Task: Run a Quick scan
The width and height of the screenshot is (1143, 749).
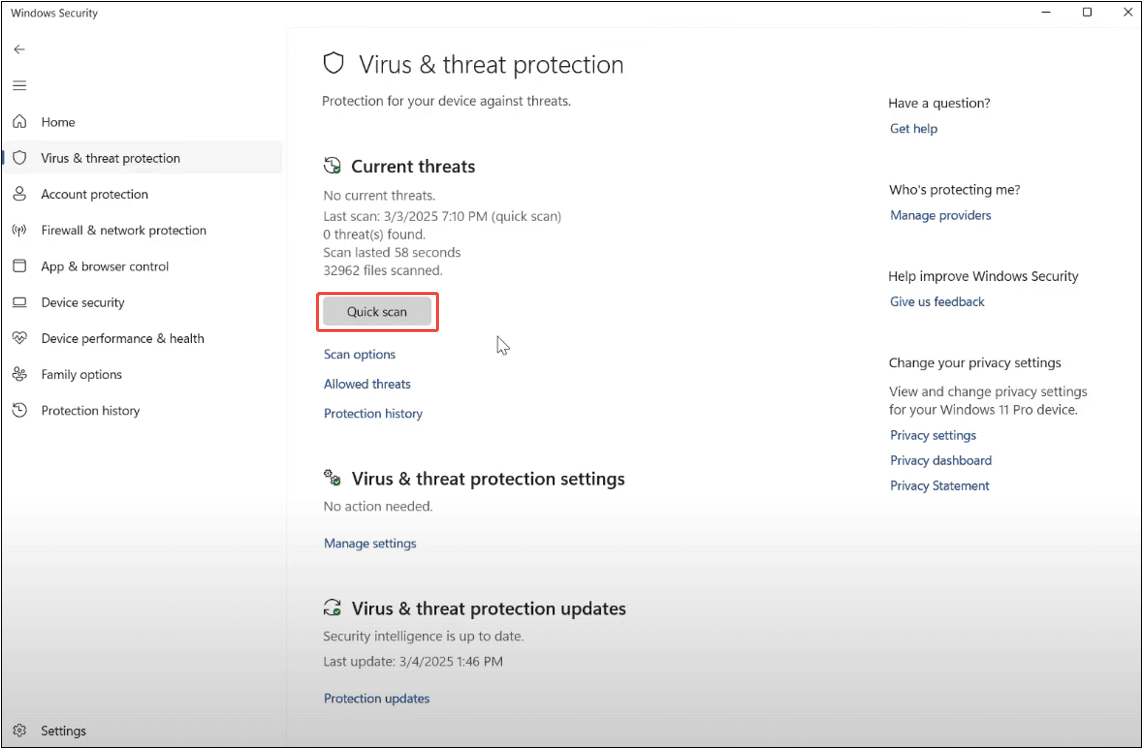Action: [377, 311]
